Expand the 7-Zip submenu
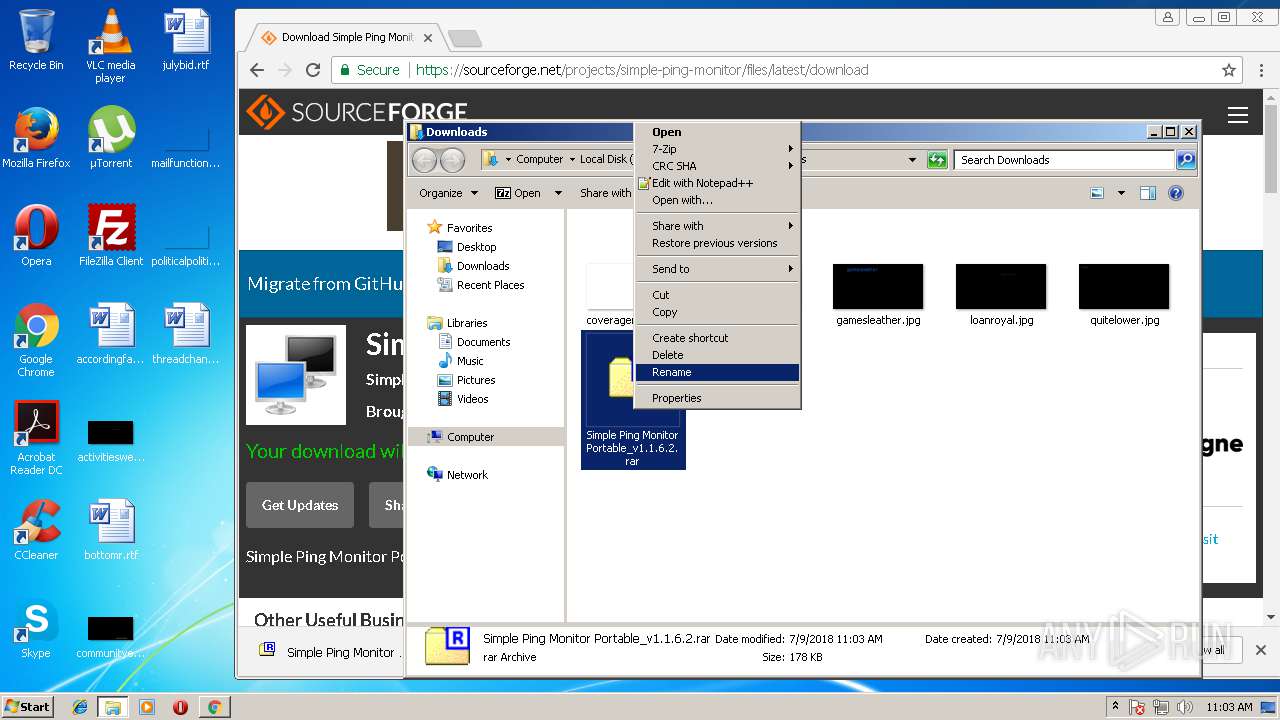This screenshot has height=720, width=1280. pyautogui.click(x=718, y=149)
